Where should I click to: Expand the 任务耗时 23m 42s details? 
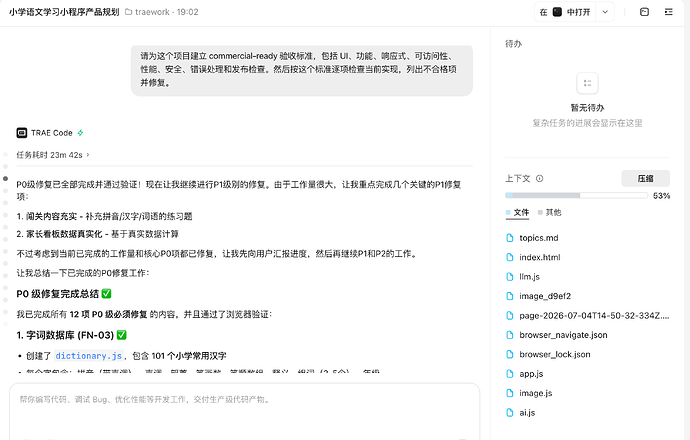(x=53, y=155)
